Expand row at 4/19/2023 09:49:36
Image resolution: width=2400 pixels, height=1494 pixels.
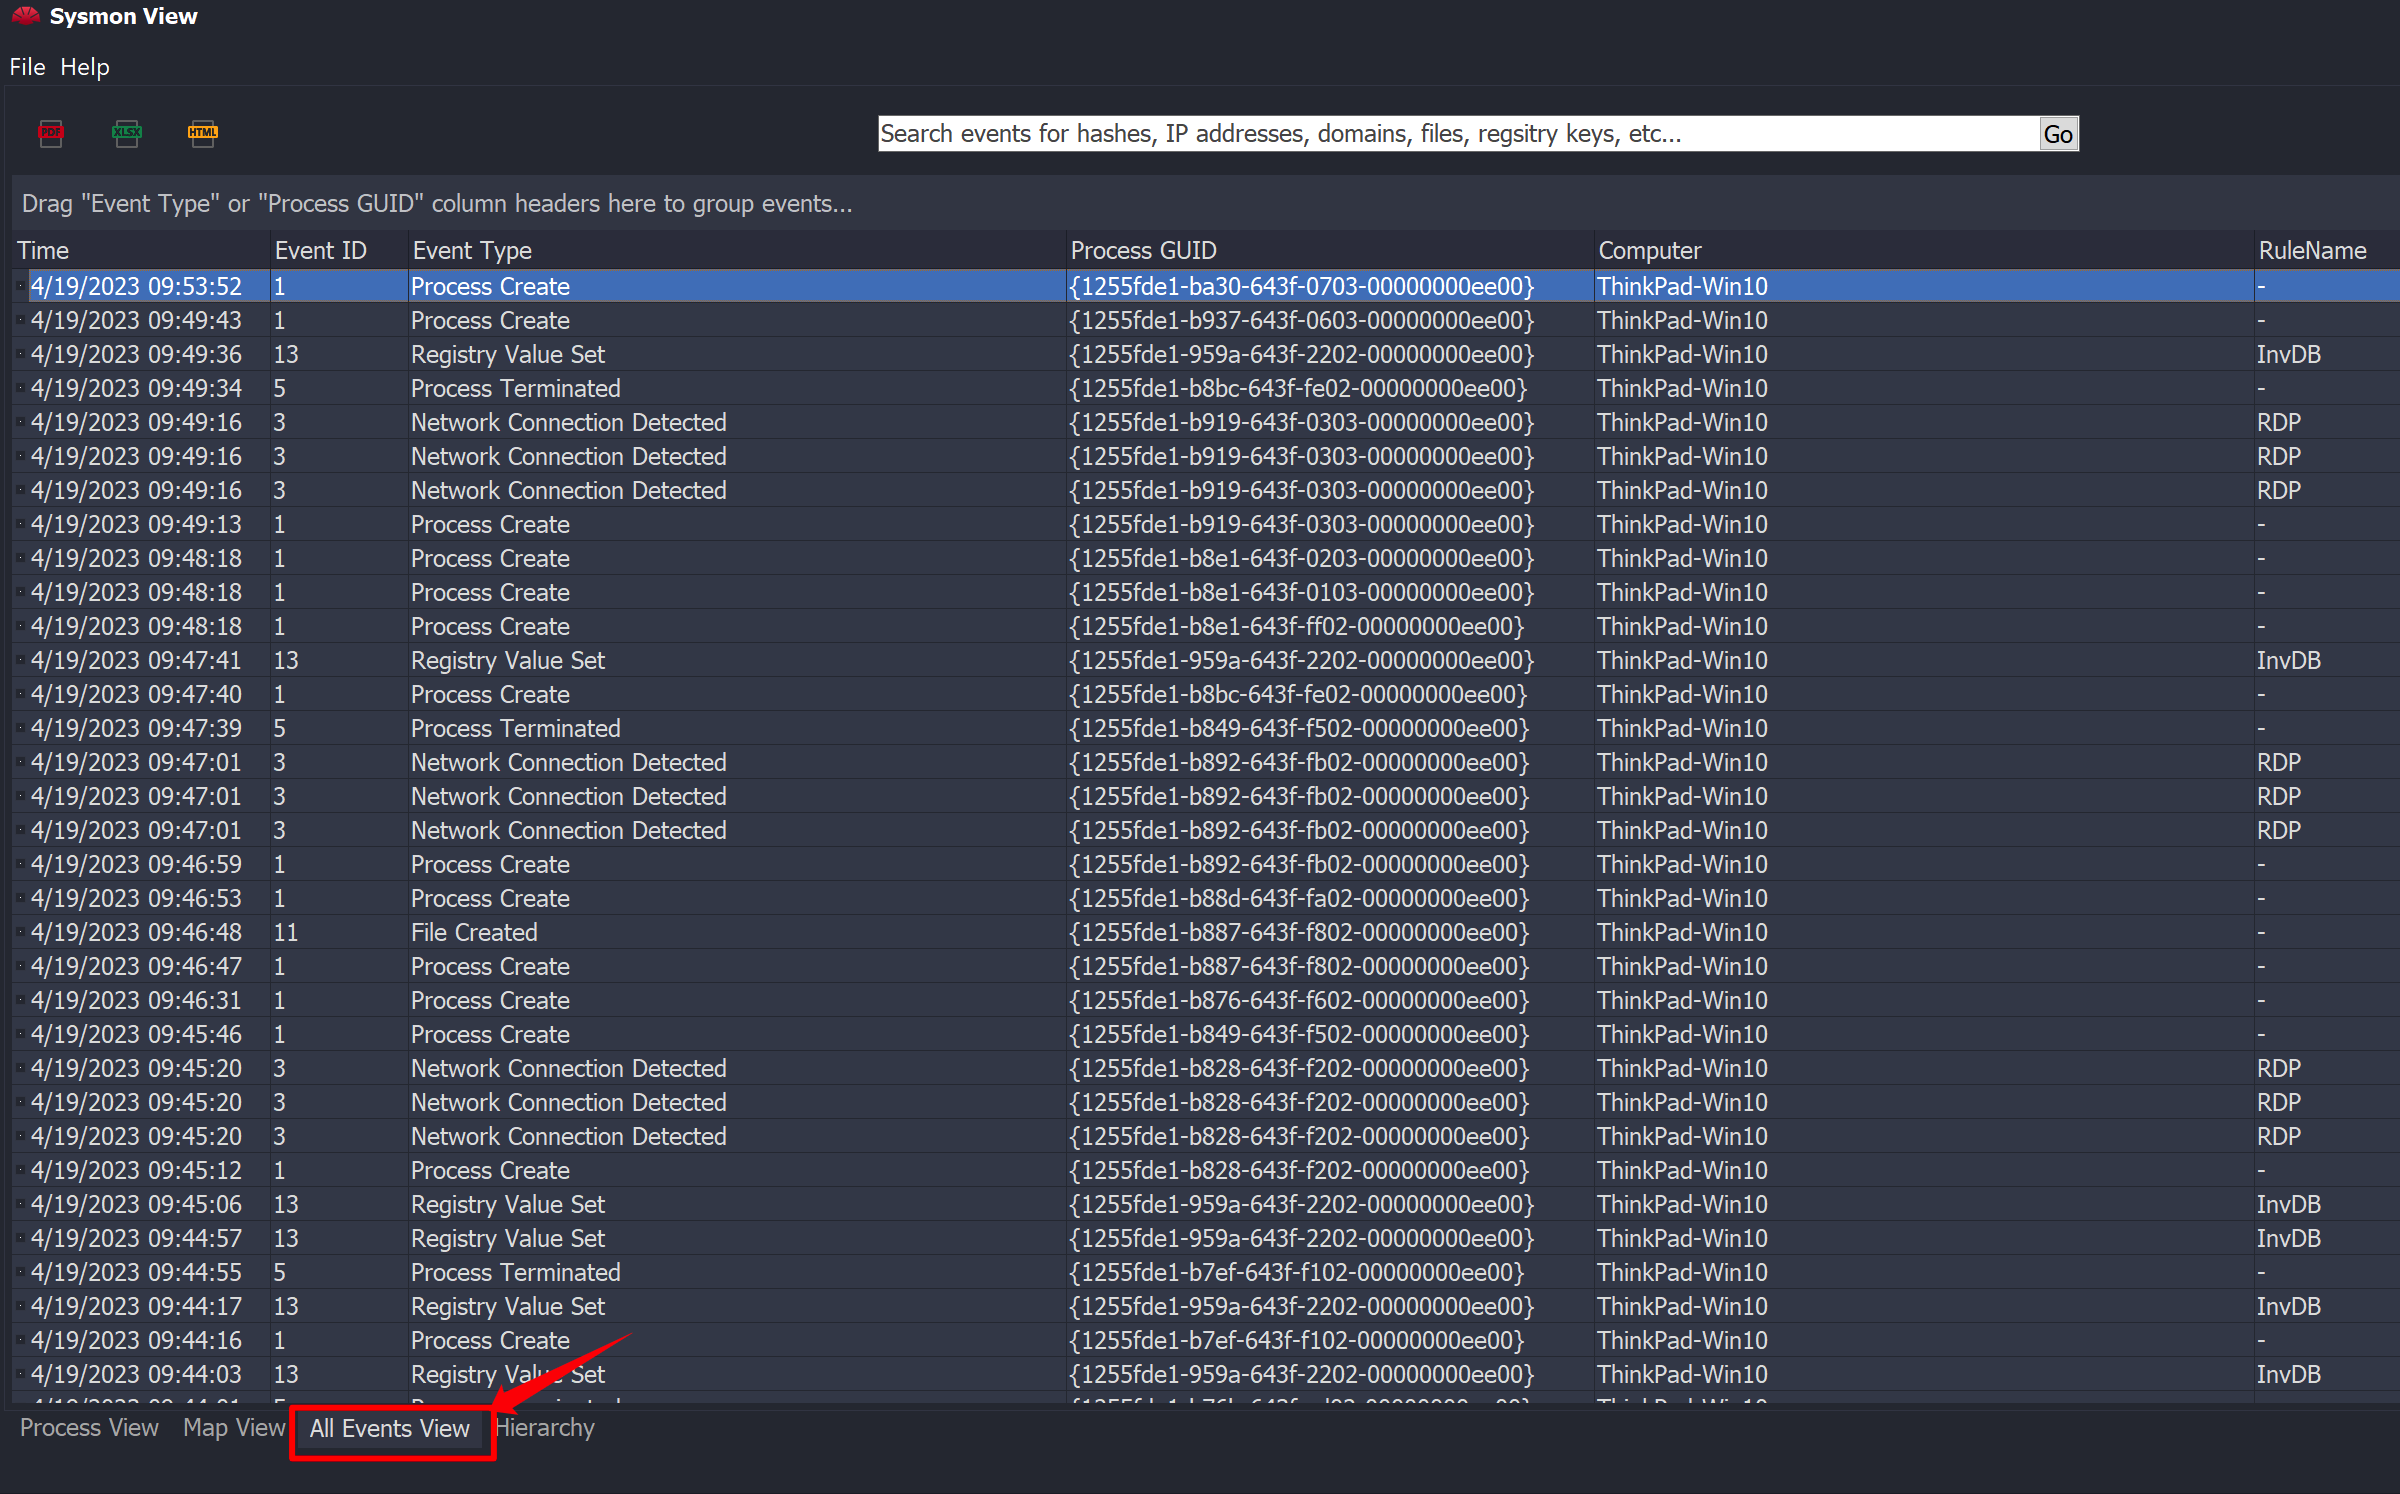coord(20,354)
